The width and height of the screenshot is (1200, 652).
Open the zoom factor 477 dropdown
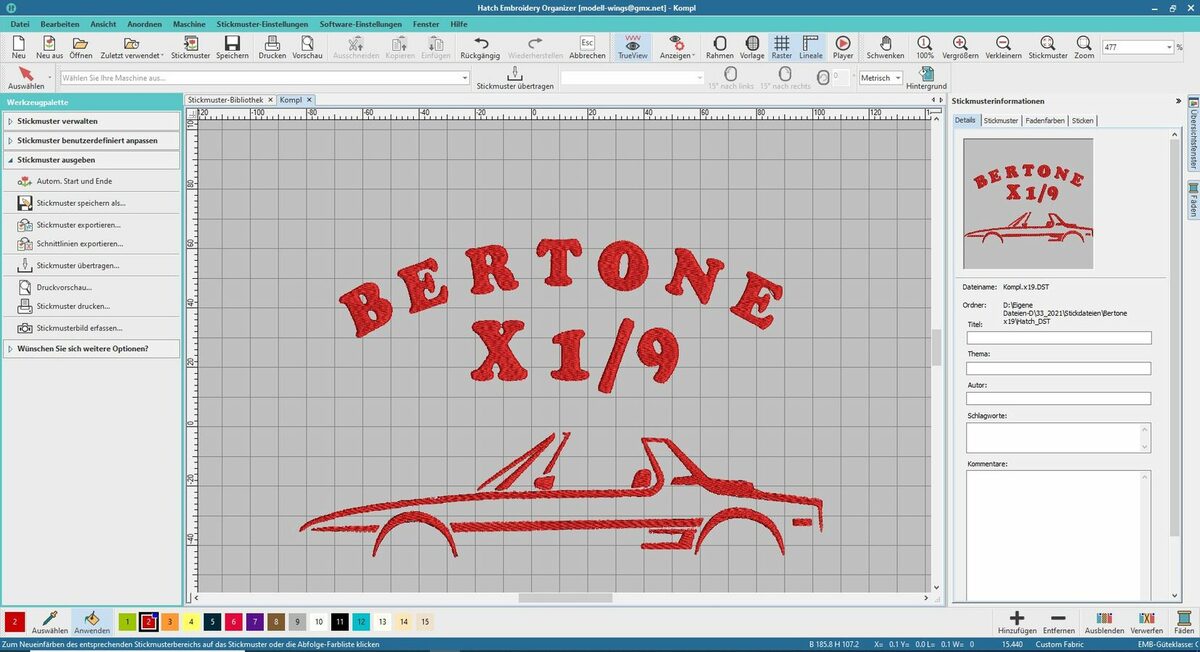click(1167, 47)
